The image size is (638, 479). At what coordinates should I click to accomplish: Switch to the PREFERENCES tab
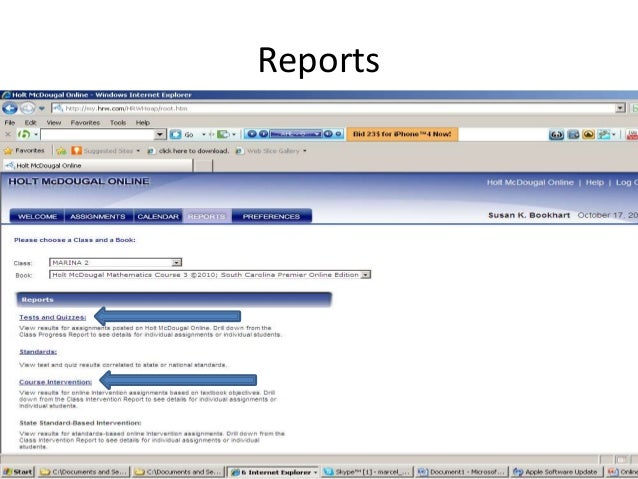pyautogui.click(x=271, y=217)
